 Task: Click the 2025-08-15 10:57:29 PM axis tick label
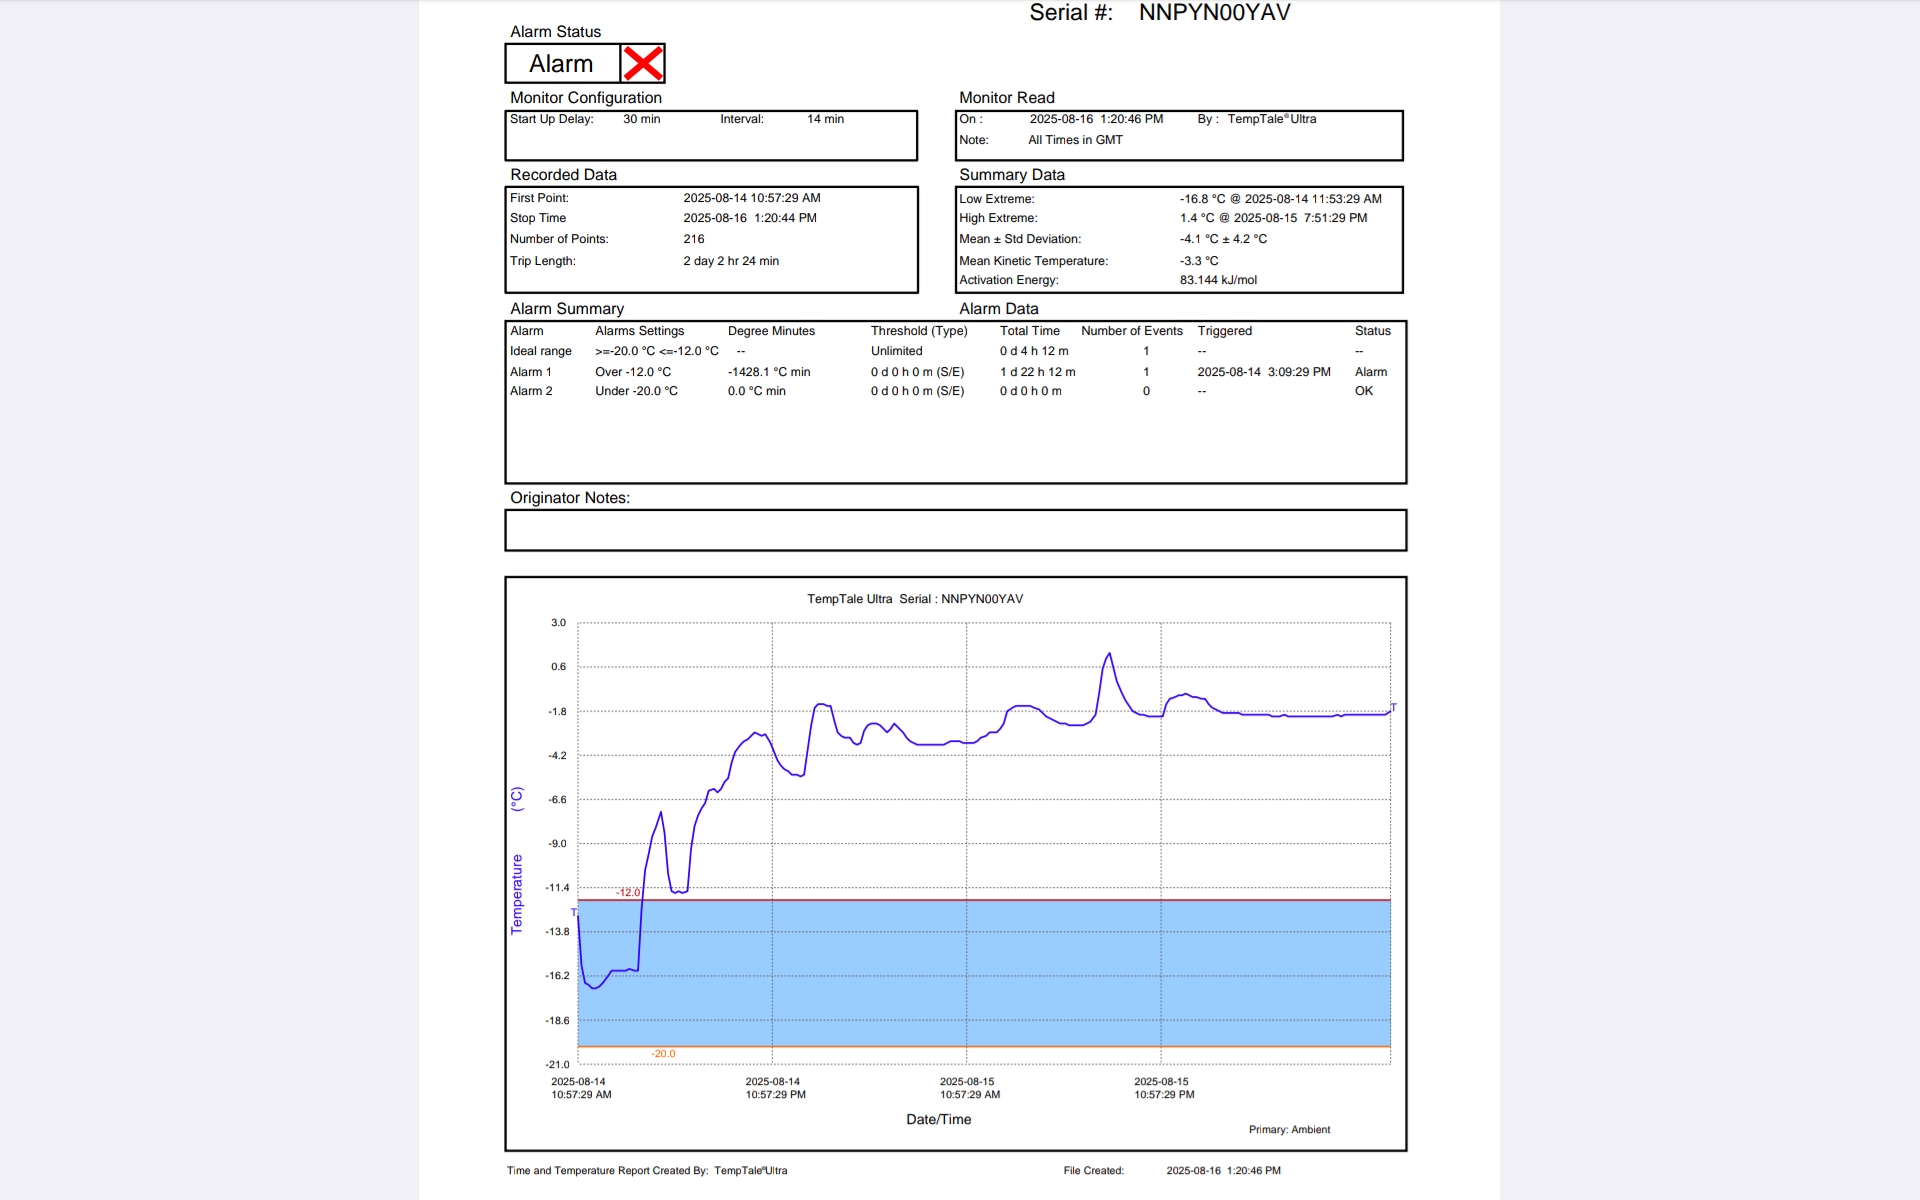[x=1163, y=1088]
